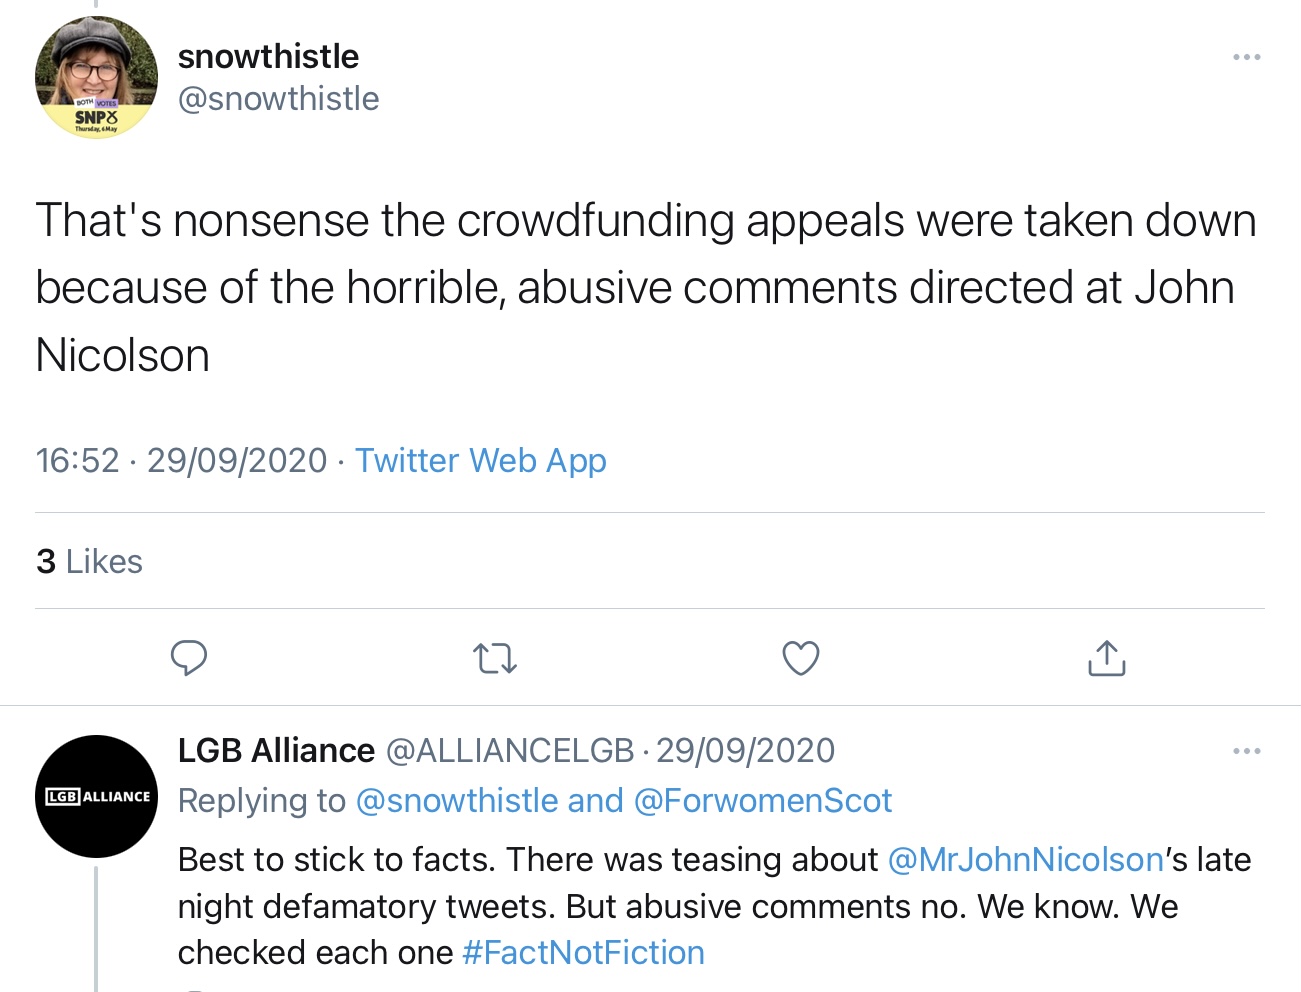This screenshot has height=992, width=1301.
Task: Click the snowthistle display name
Action: click(x=268, y=56)
